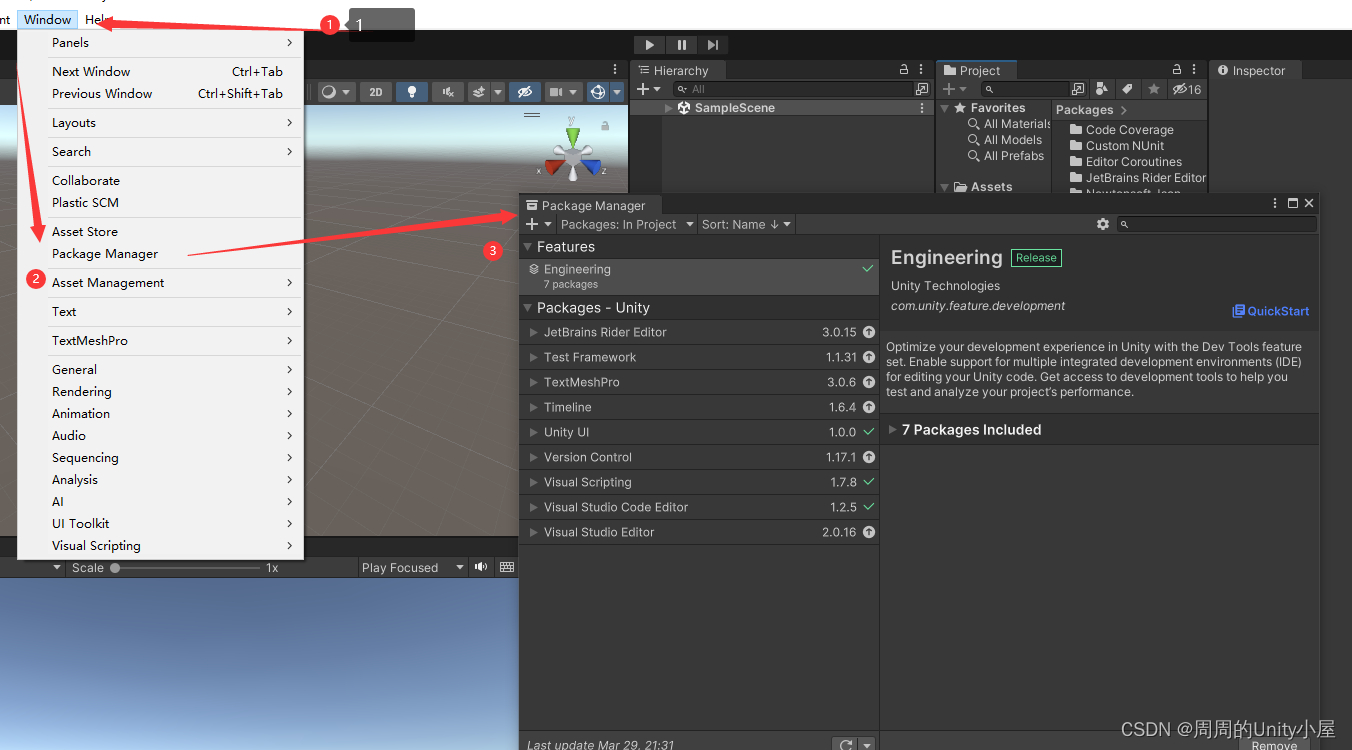This screenshot has width=1352, height=750.
Task: Click the Play button in toolbar
Action: pyautogui.click(x=649, y=45)
